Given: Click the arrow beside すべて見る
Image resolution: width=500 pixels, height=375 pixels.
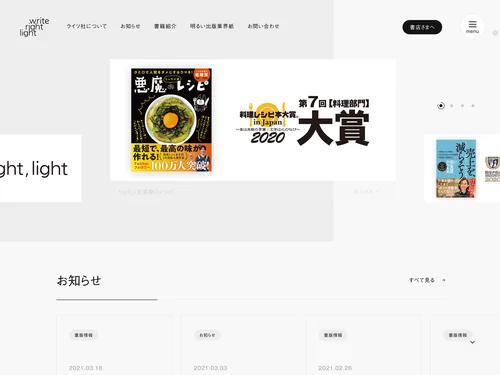Looking at the screenshot, I should [444, 280].
